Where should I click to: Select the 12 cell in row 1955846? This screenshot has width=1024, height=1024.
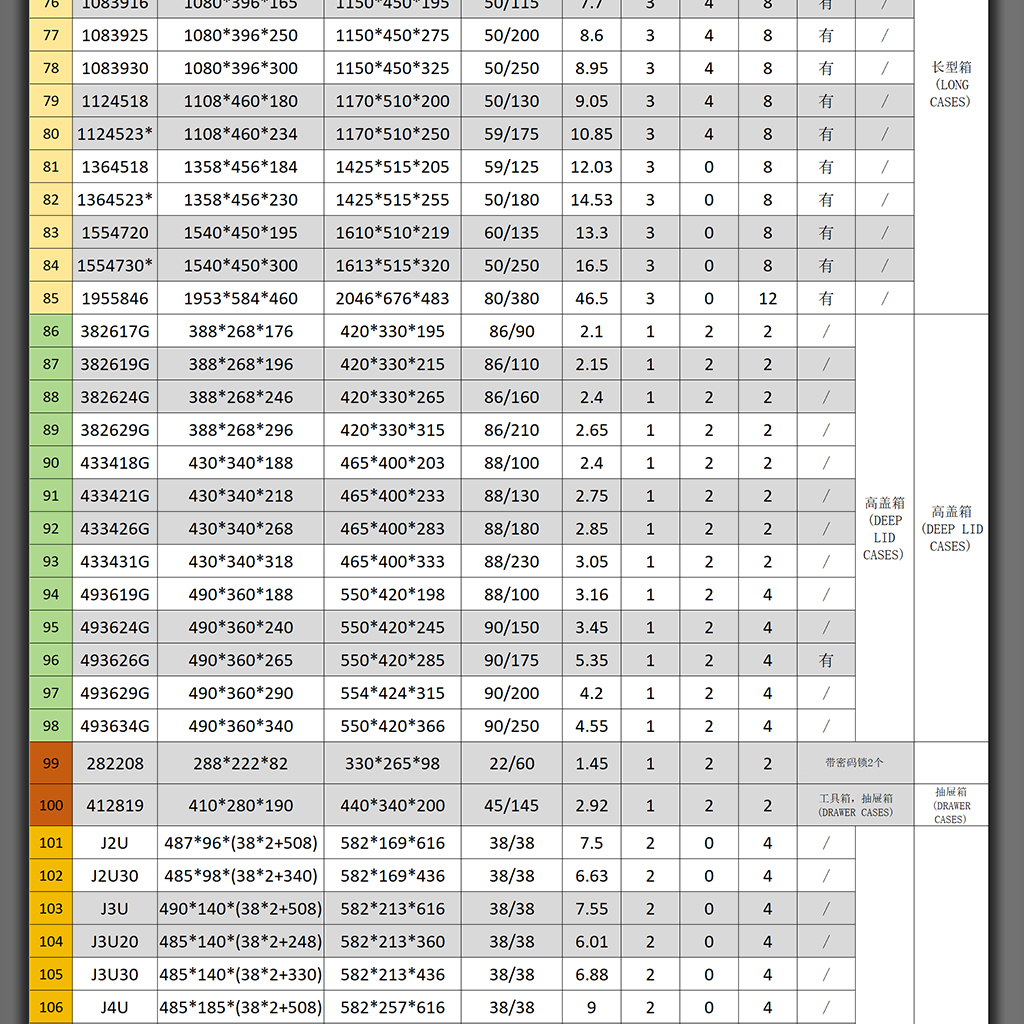pyautogui.click(x=768, y=298)
